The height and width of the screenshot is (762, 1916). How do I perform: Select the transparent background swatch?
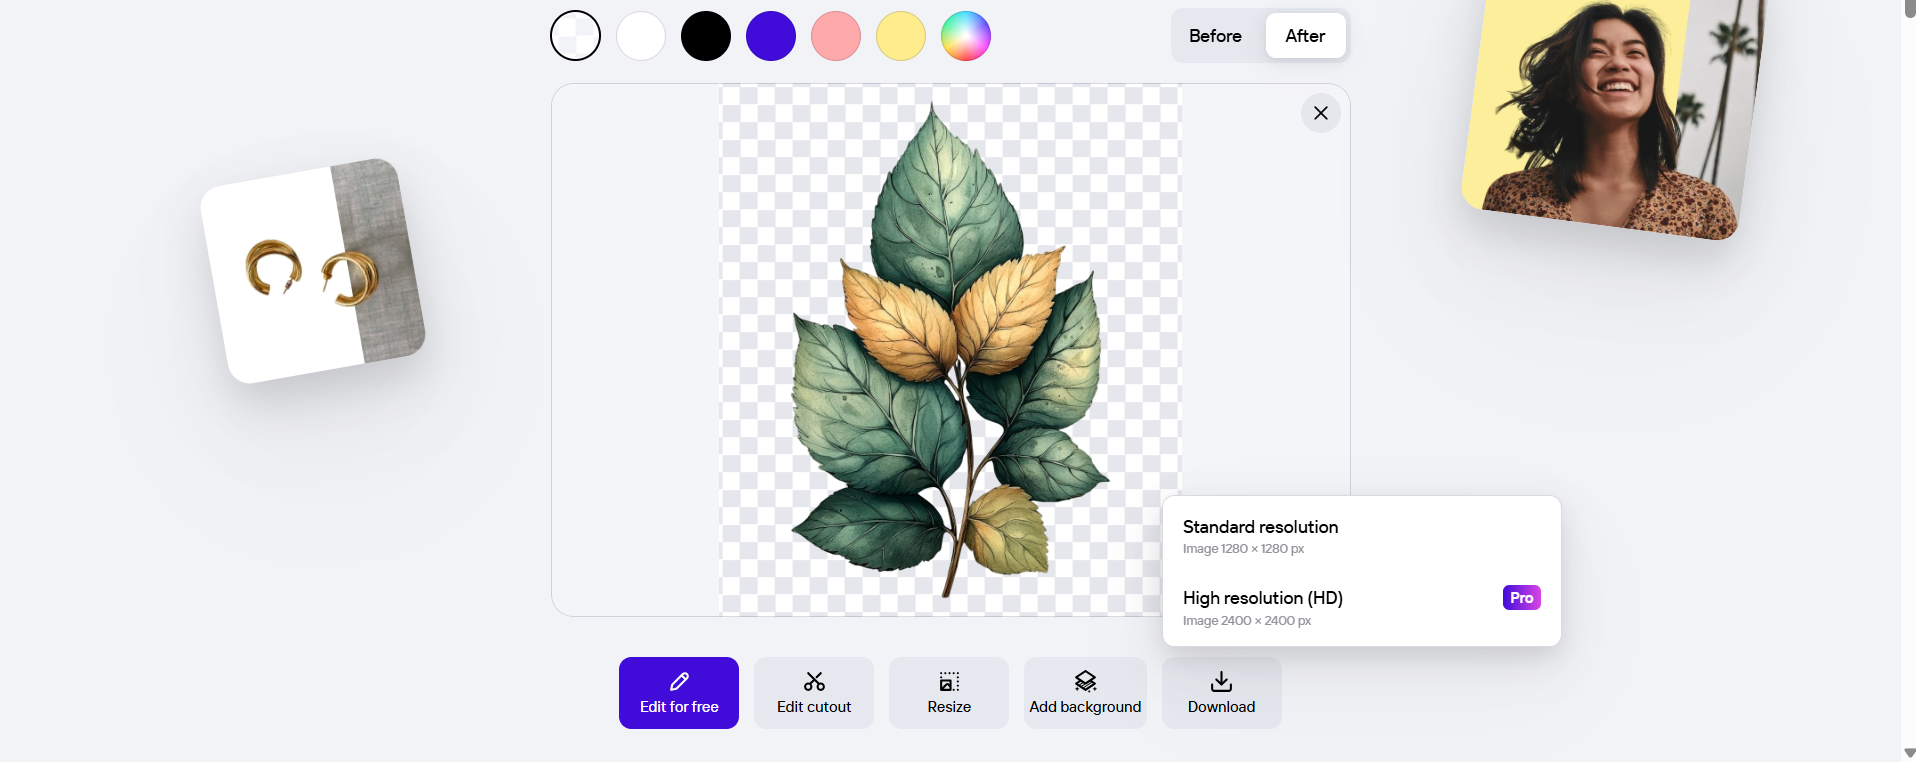575,36
